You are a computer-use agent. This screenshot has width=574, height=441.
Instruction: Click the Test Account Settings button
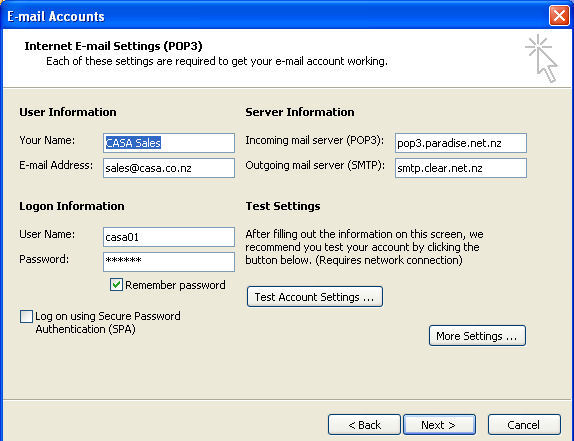tap(315, 296)
